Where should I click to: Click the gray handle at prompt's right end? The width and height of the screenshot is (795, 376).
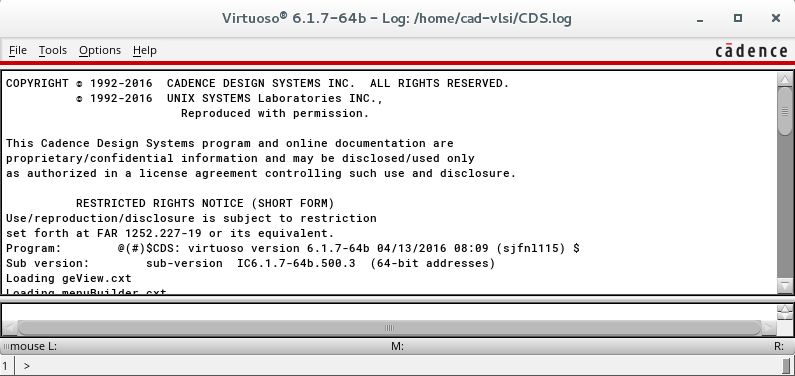(786, 365)
